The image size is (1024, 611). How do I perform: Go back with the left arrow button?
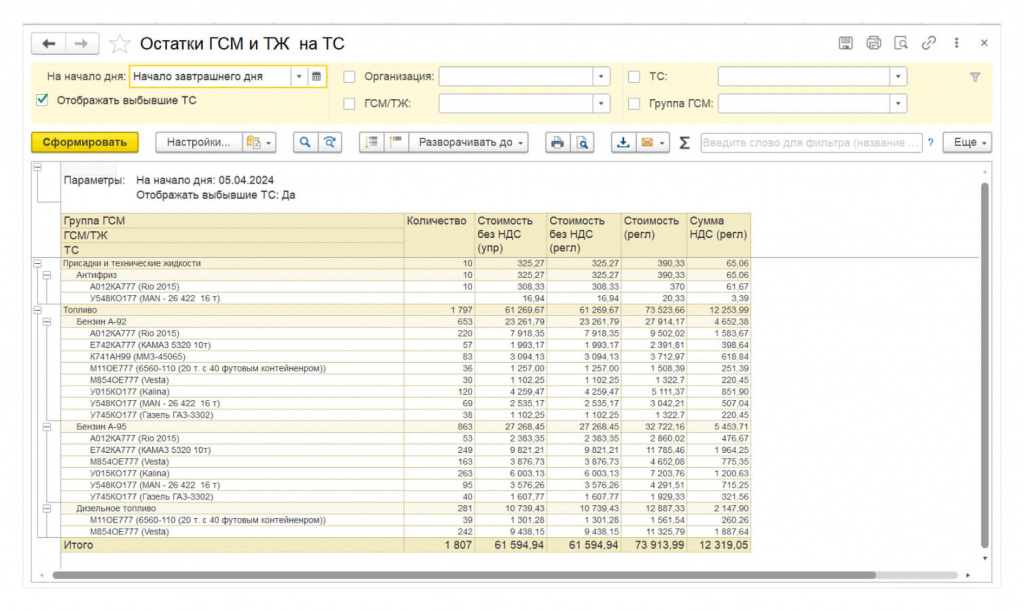(48, 44)
